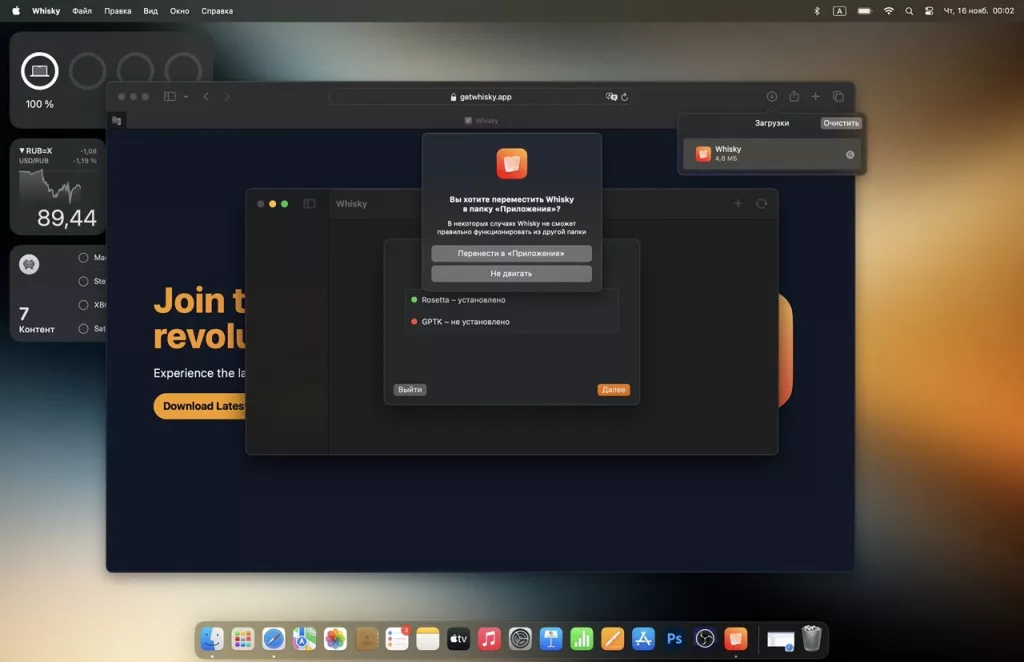
Task: Select the Whisky tab in Safari
Action: tap(481, 121)
